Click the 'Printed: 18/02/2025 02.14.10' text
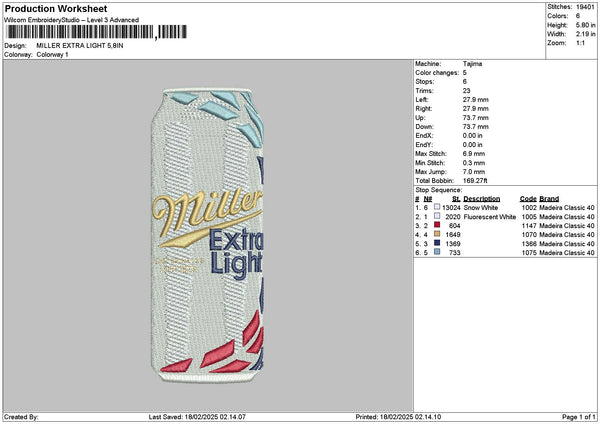The width and height of the screenshot is (600, 424). pos(398,417)
